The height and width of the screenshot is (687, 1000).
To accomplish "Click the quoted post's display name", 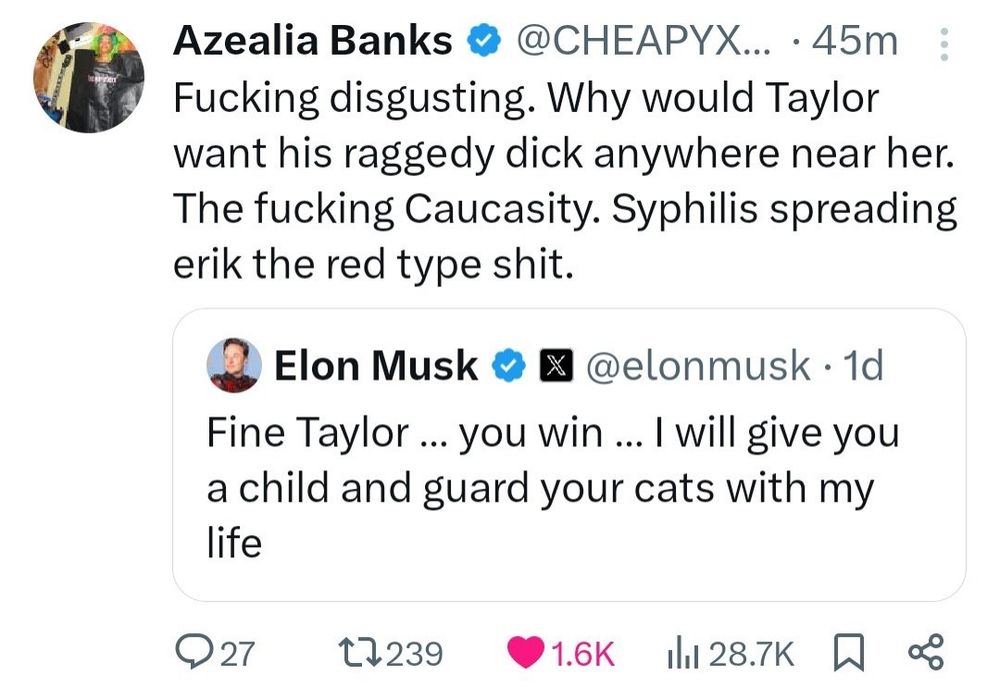I will pos(376,366).
